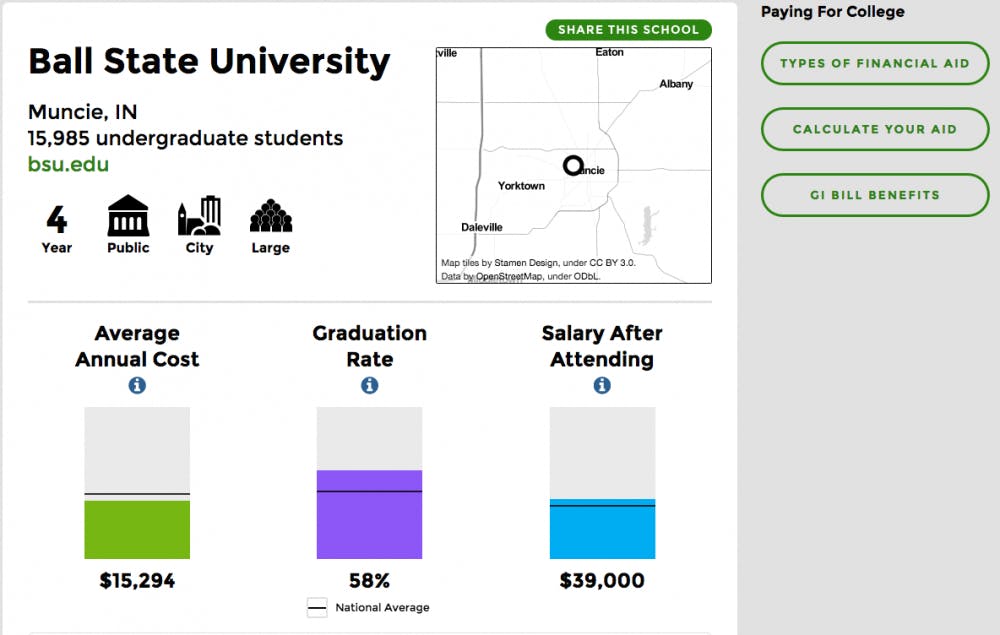Click the CALCULATE YOUR AID button

874,129
